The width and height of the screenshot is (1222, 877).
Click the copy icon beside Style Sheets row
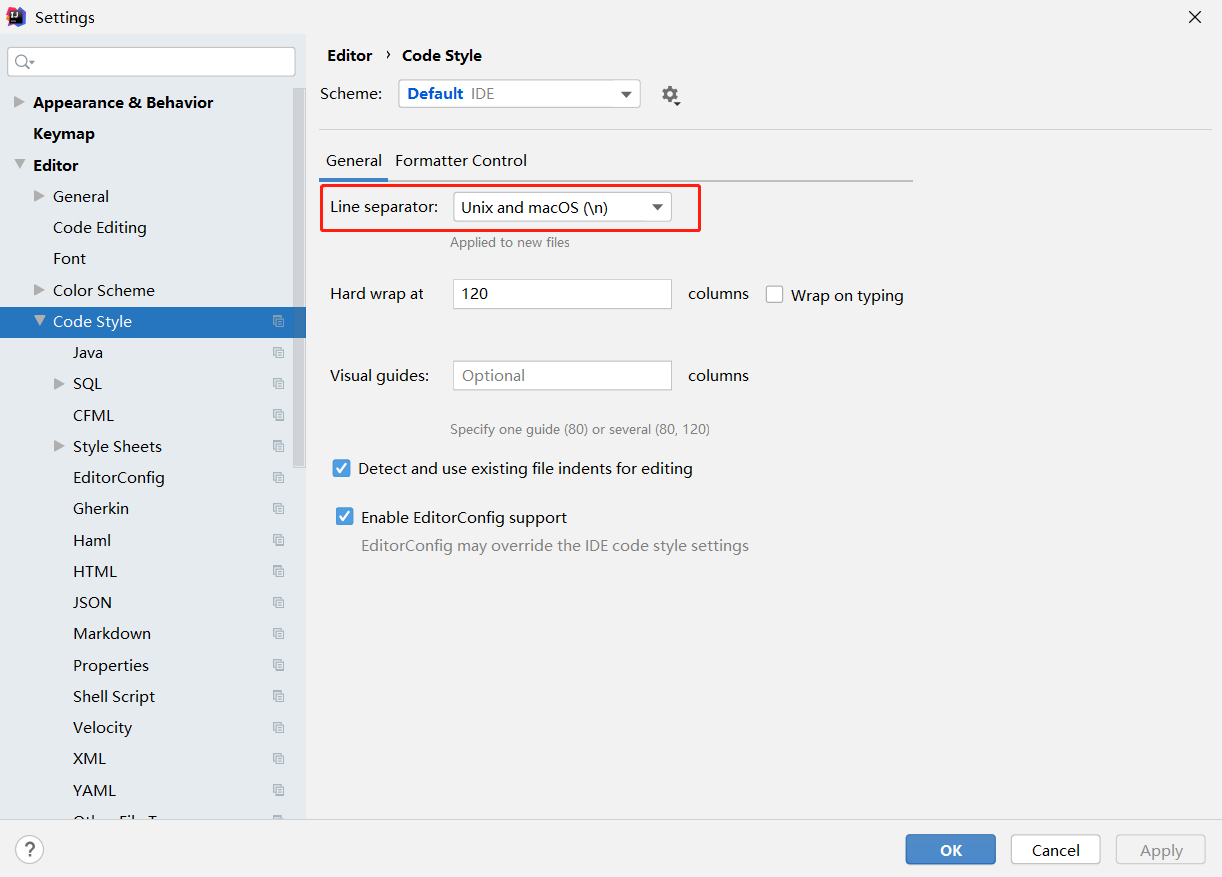click(x=279, y=446)
